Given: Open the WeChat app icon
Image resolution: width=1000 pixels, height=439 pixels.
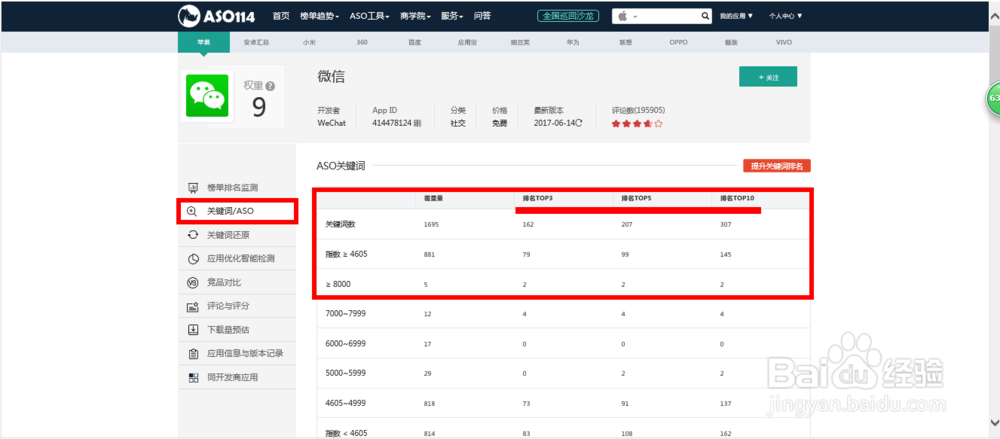Looking at the screenshot, I should point(207,96).
